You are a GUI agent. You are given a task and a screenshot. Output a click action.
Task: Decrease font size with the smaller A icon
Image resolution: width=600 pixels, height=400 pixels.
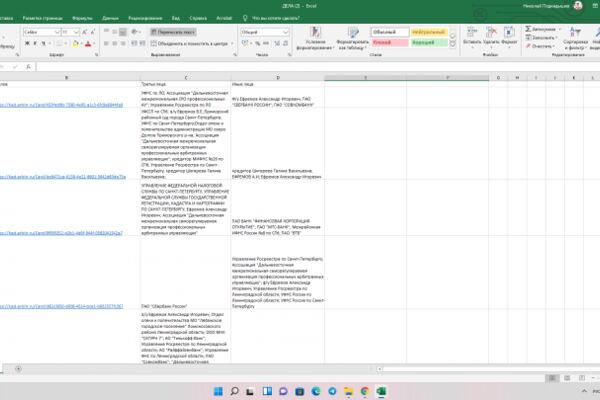93,32
